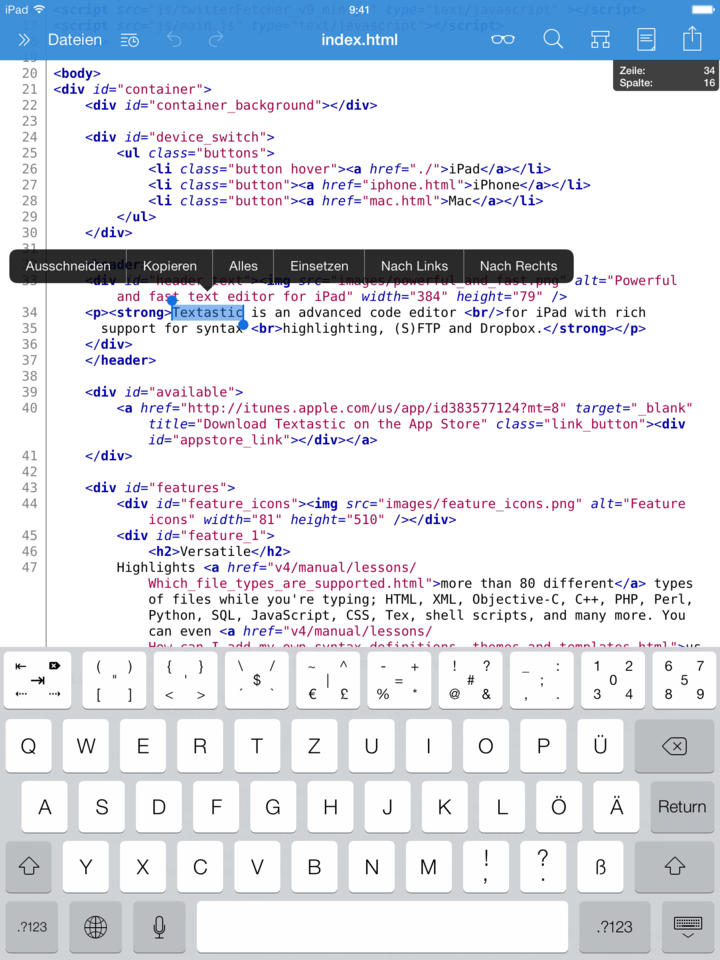Start dictation with the microphone key

159,927
